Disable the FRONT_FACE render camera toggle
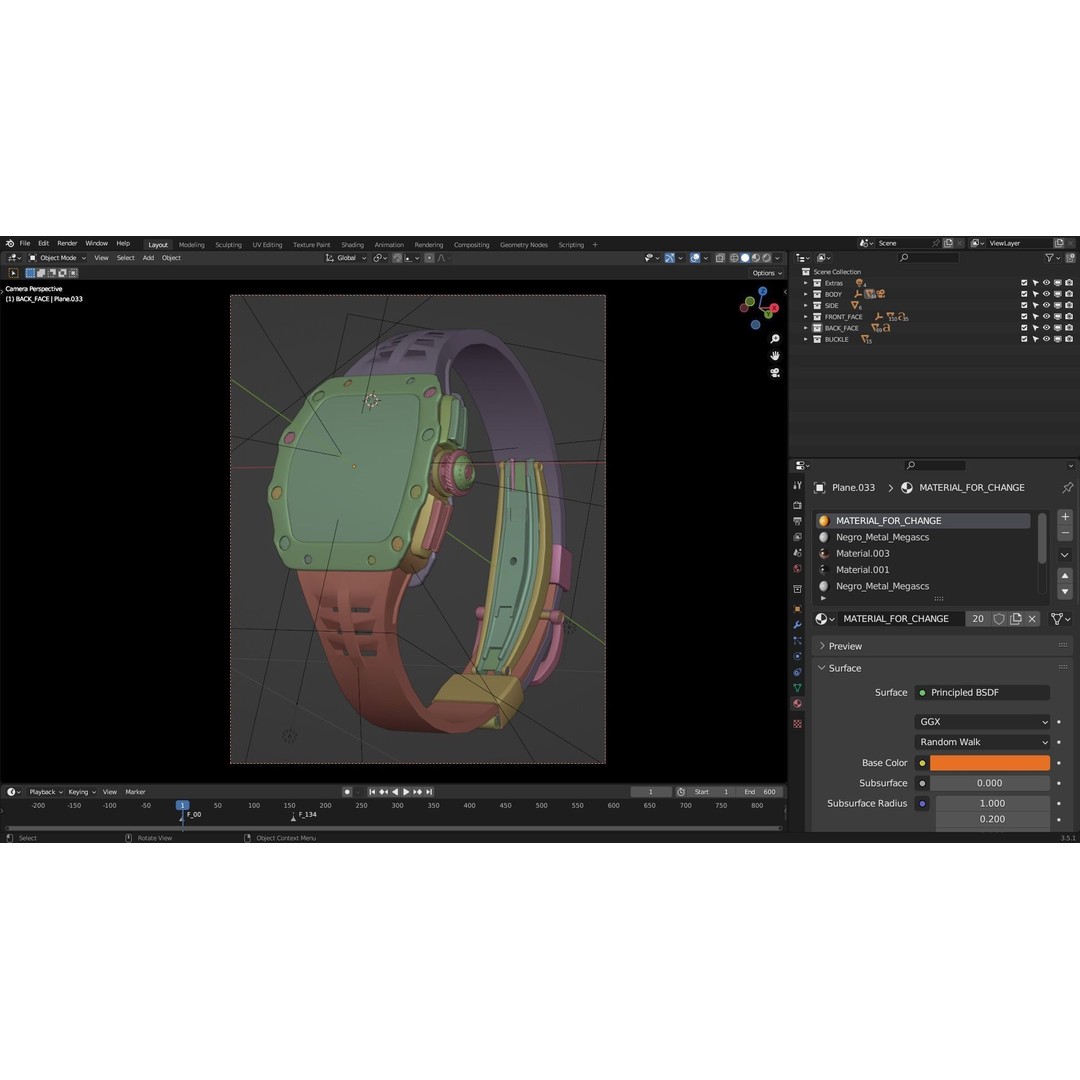Image resolution: width=1080 pixels, height=1080 pixels. point(1068,316)
